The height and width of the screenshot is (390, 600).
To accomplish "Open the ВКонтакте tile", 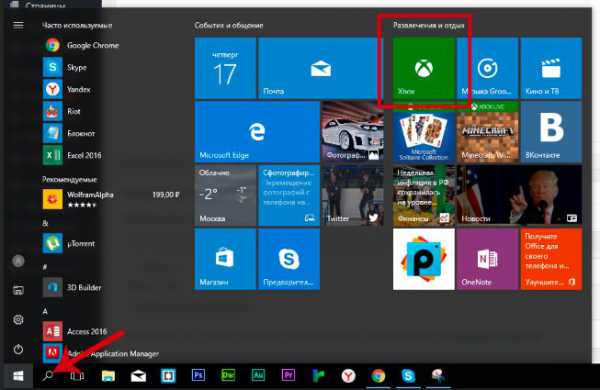I will (551, 132).
